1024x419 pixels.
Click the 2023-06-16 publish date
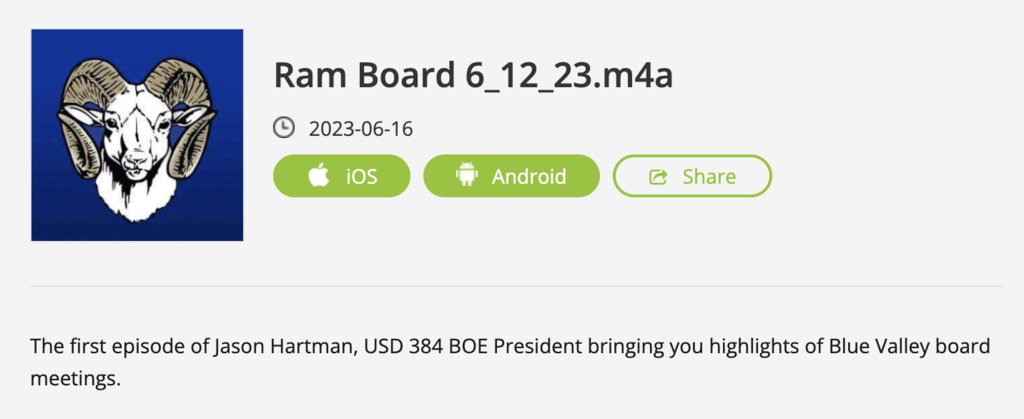pos(361,129)
